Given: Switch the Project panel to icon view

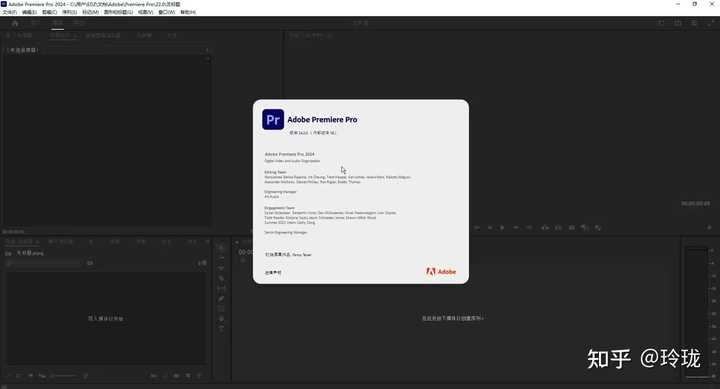Looking at the screenshot, I should (x=30, y=376).
